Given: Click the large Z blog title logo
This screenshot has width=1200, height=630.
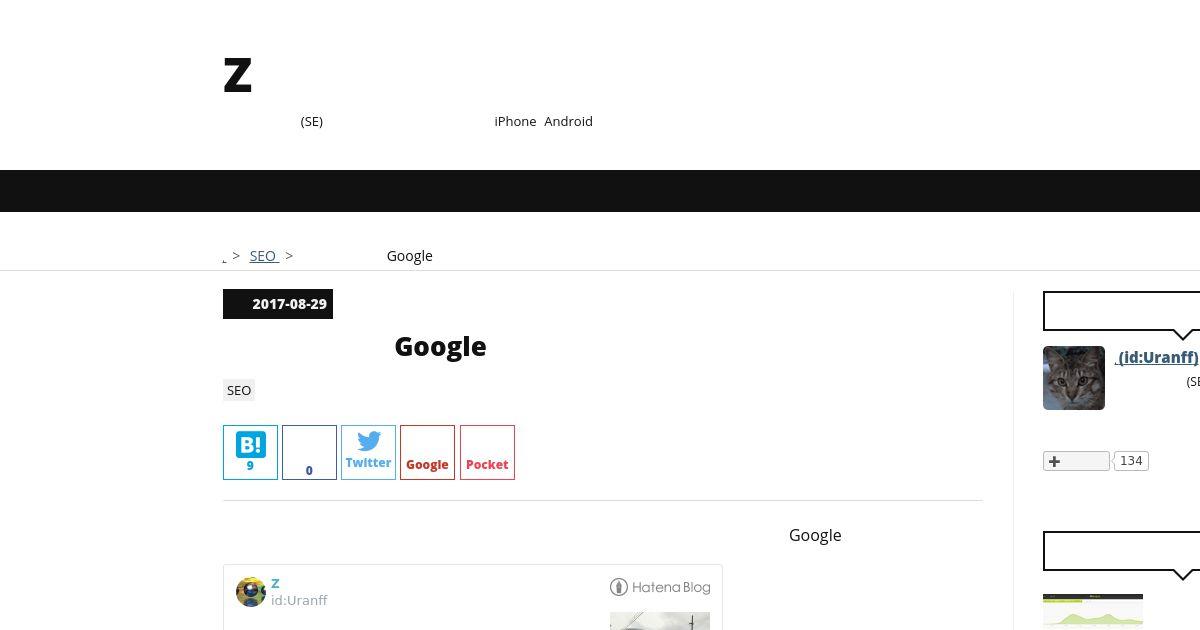Looking at the screenshot, I should coord(238,75).
